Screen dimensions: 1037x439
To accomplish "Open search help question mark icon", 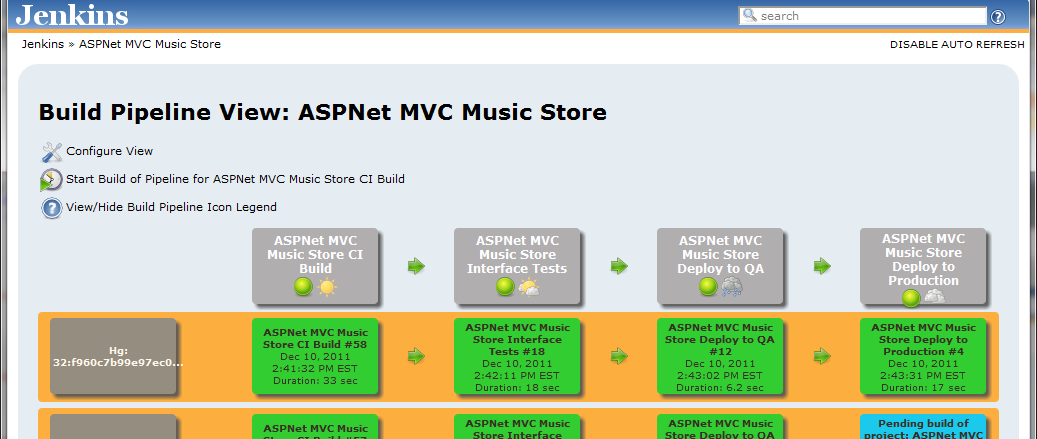I will click(x=998, y=17).
